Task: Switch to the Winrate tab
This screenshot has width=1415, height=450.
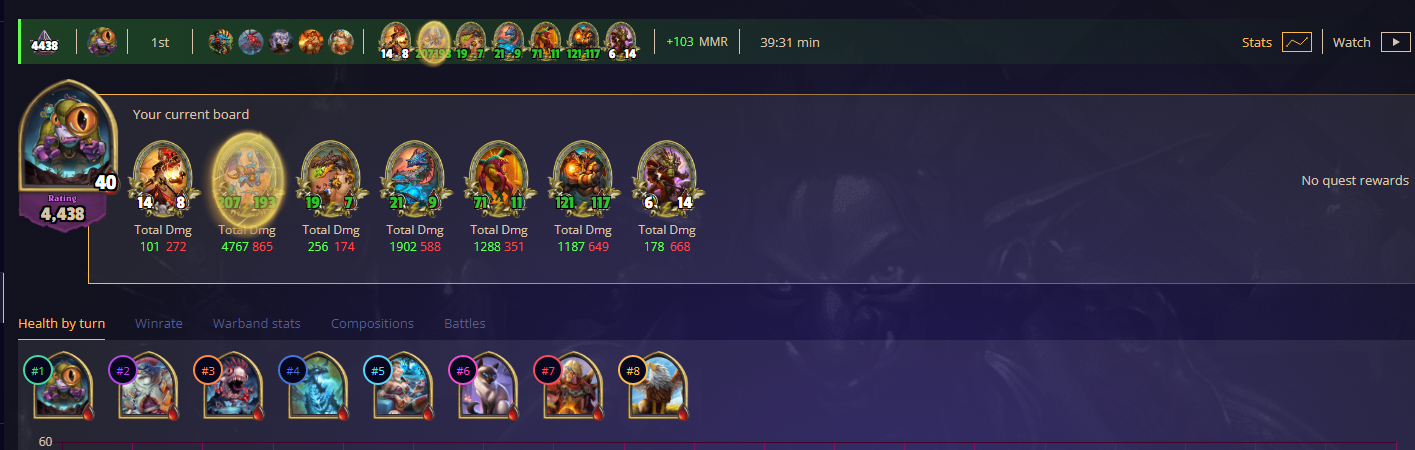Action: click(x=158, y=323)
